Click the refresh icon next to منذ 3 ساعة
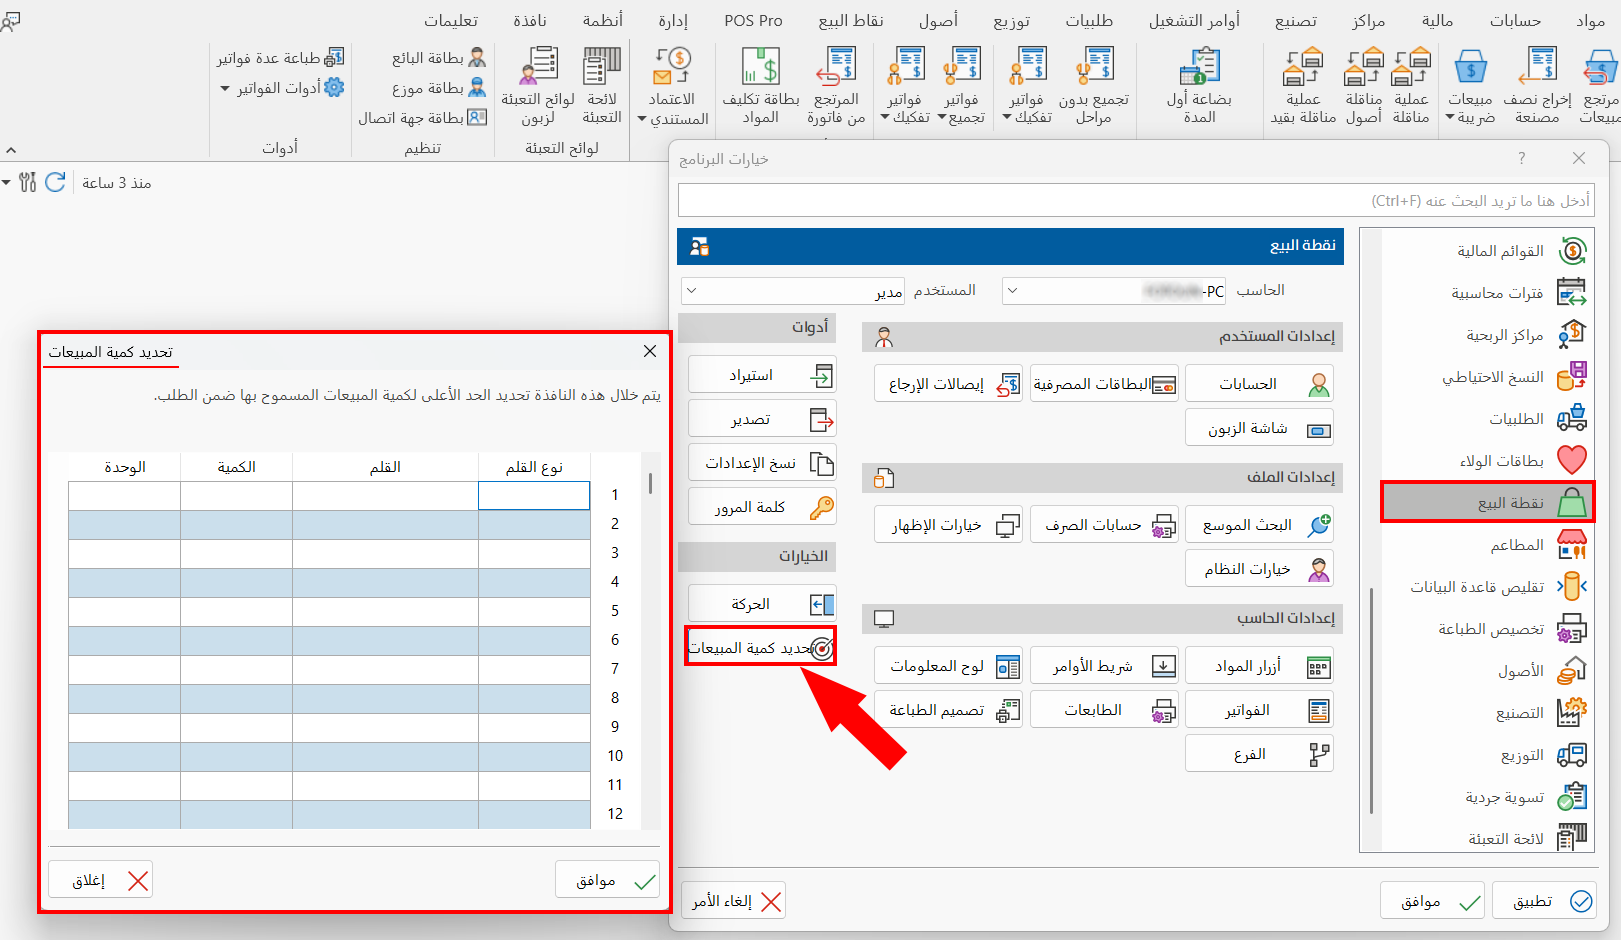This screenshot has height=940, width=1621. 55,182
